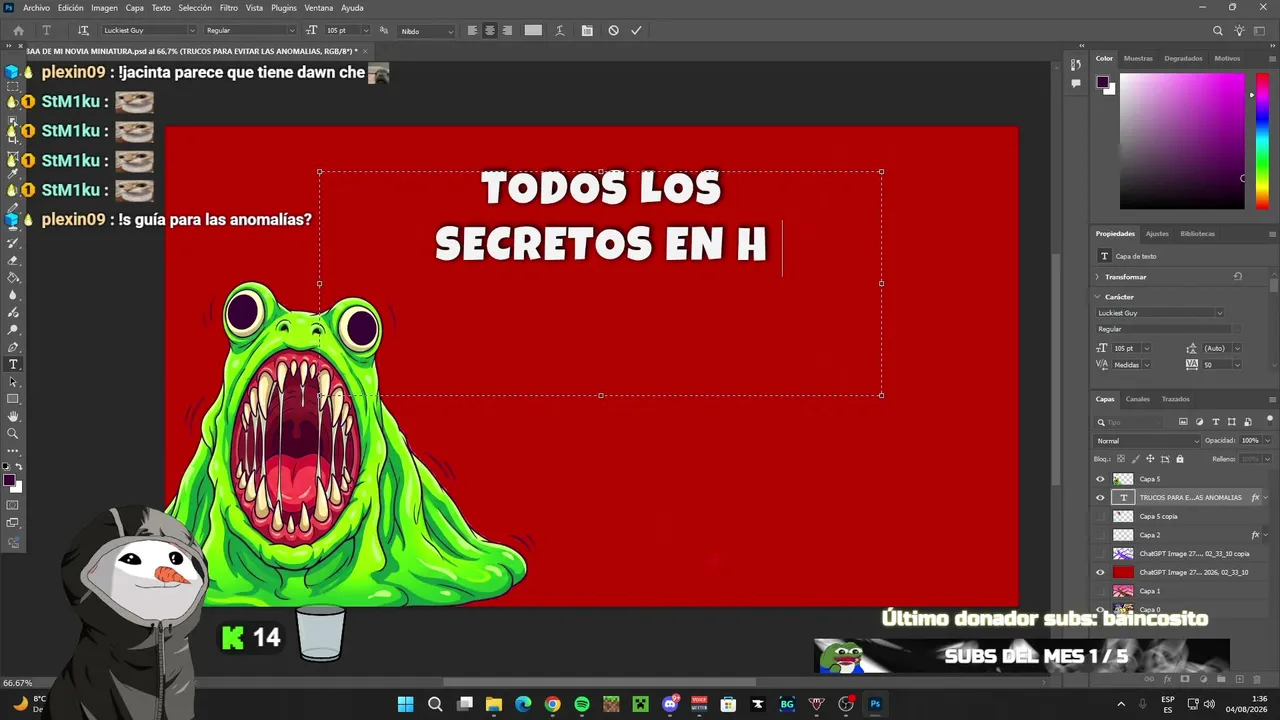Switch to the Canales tab
Image resolution: width=1280 pixels, height=720 pixels.
click(1138, 399)
